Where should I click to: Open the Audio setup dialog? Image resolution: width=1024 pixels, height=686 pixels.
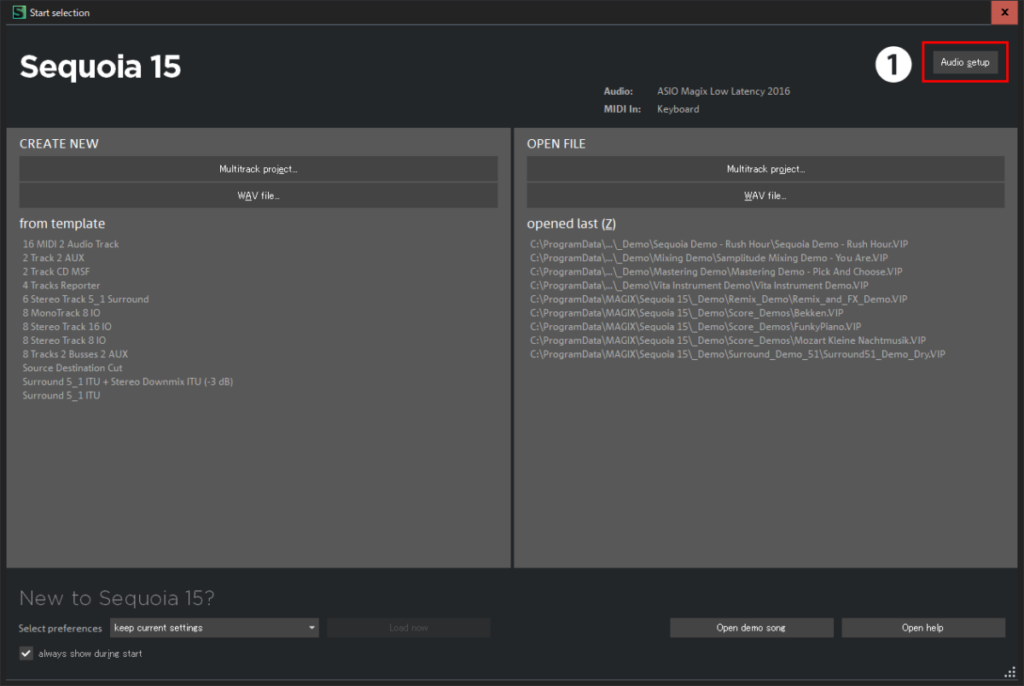964,63
